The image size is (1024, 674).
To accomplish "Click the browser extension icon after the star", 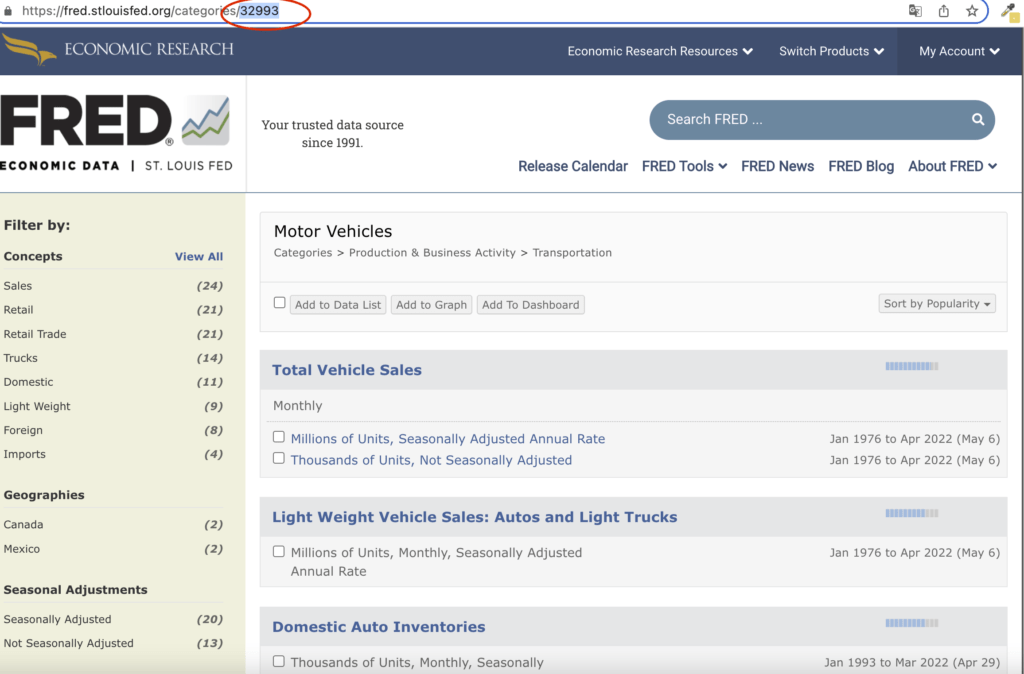I will (x=1010, y=11).
